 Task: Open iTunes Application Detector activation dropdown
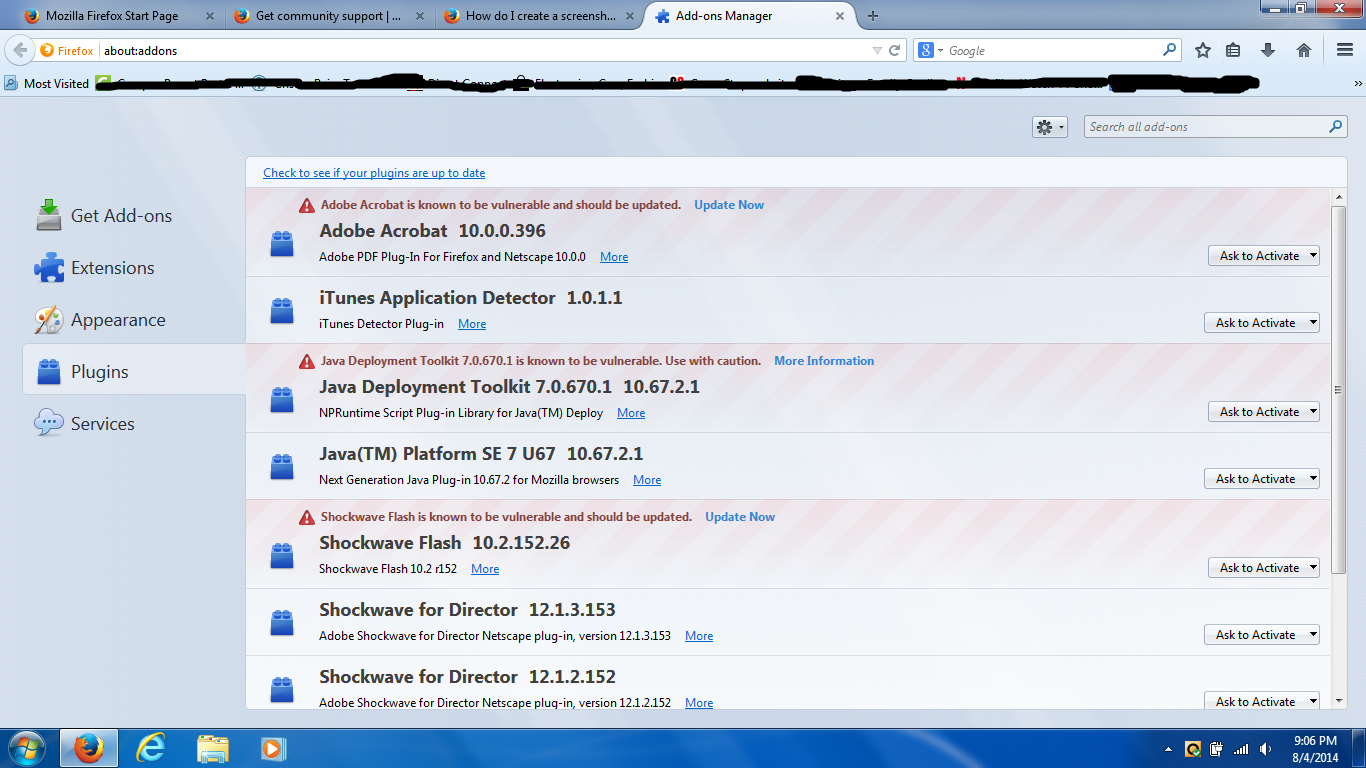(x=1262, y=323)
